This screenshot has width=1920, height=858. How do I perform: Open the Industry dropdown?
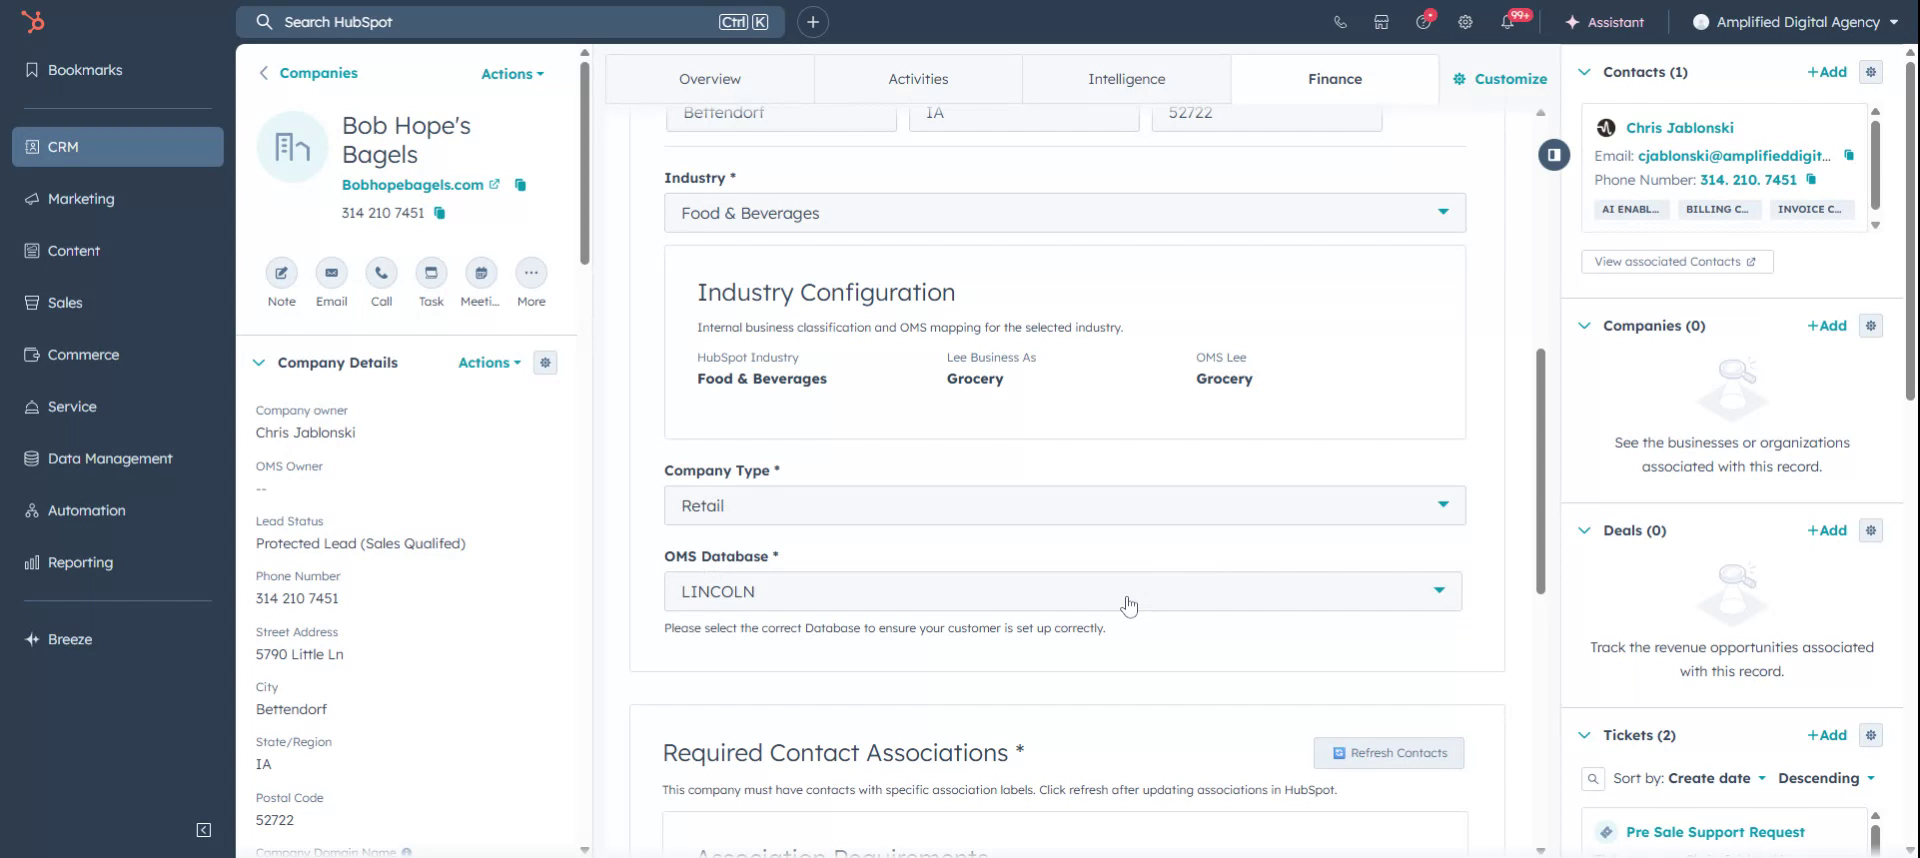click(1064, 213)
